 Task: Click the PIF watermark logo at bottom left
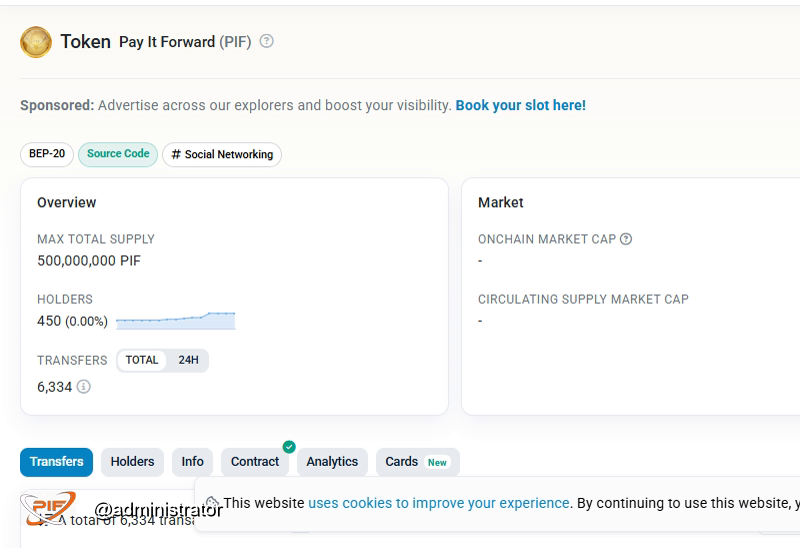pos(48,508)
